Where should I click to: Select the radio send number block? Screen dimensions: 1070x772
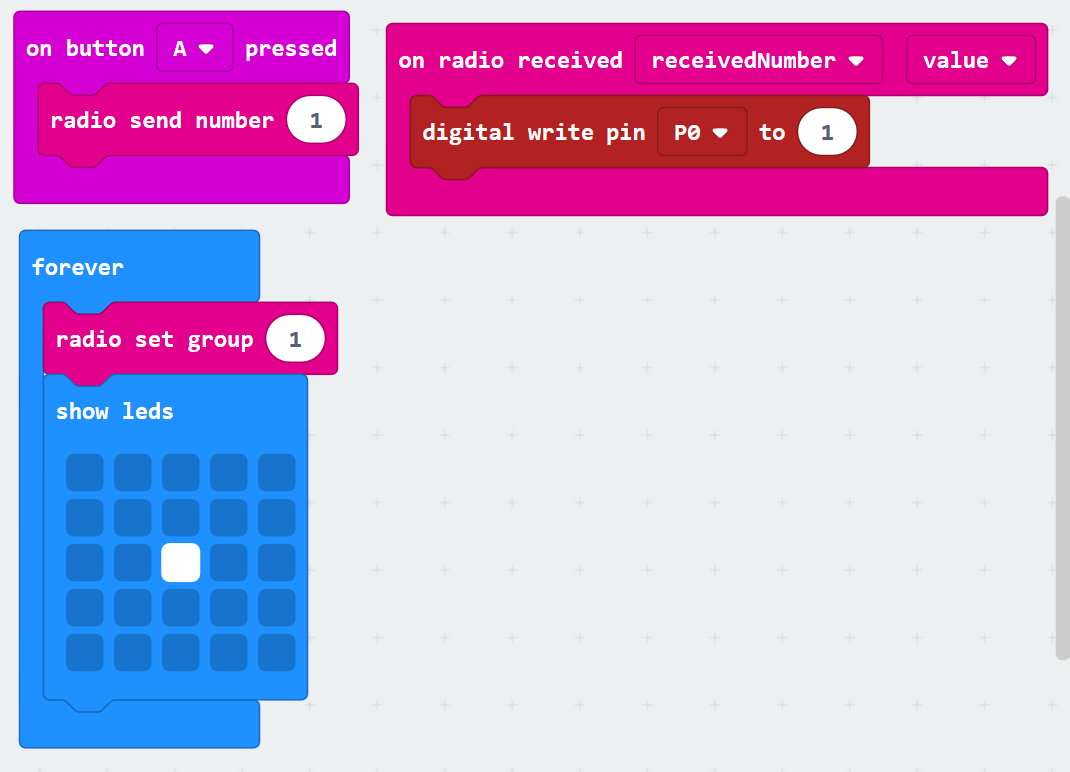(x=161, y=121)
